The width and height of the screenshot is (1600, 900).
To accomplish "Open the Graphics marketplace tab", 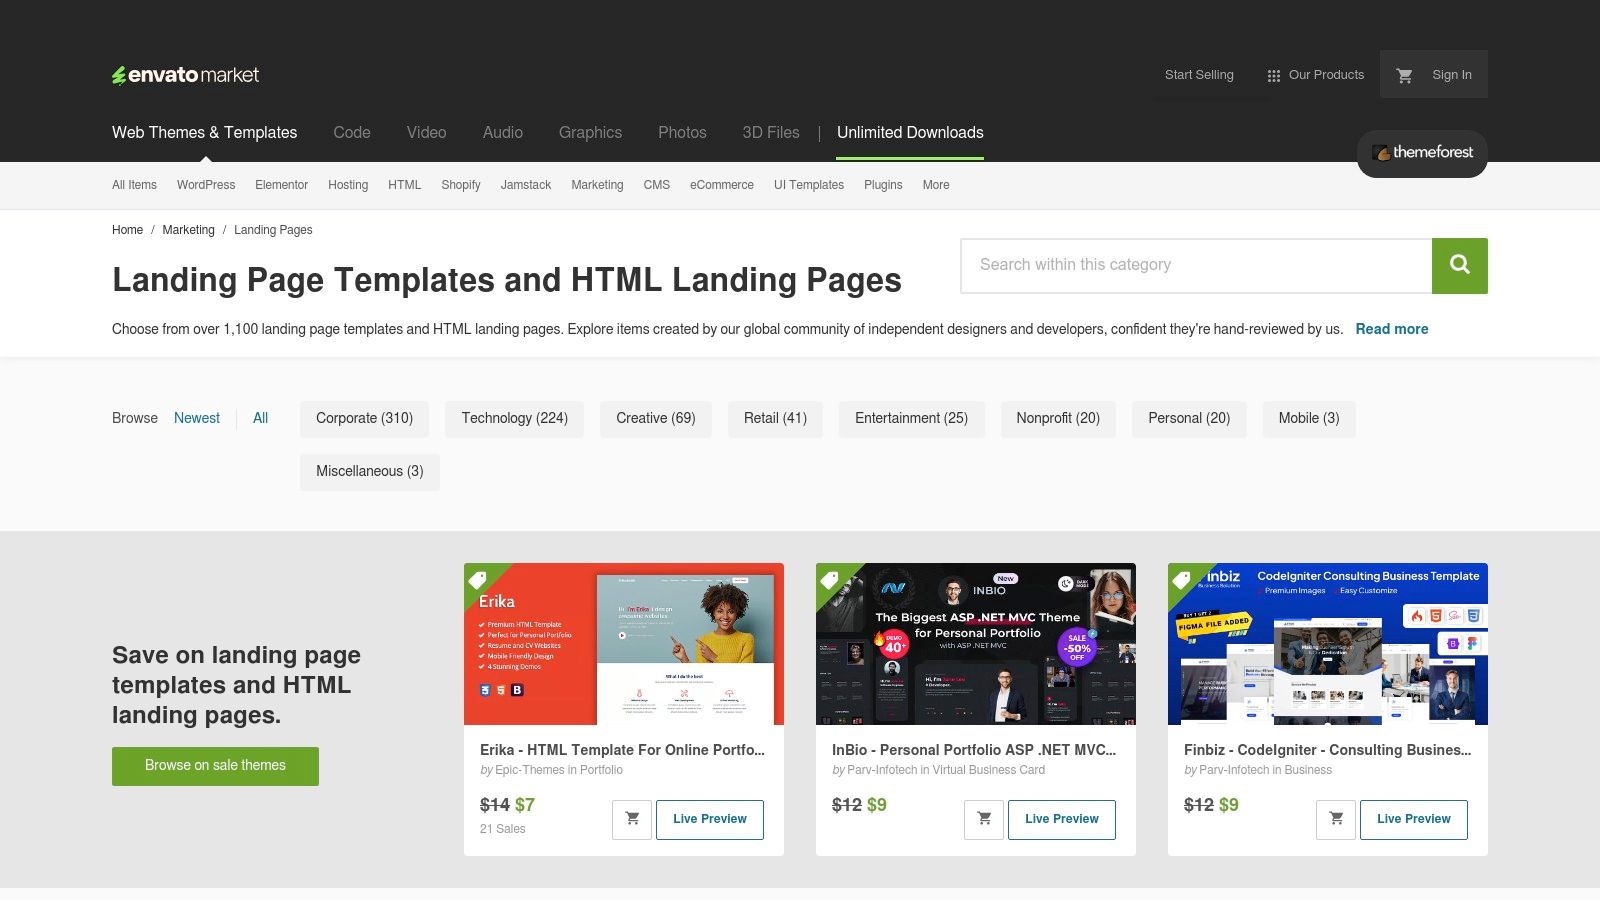I will coord(590,133).
